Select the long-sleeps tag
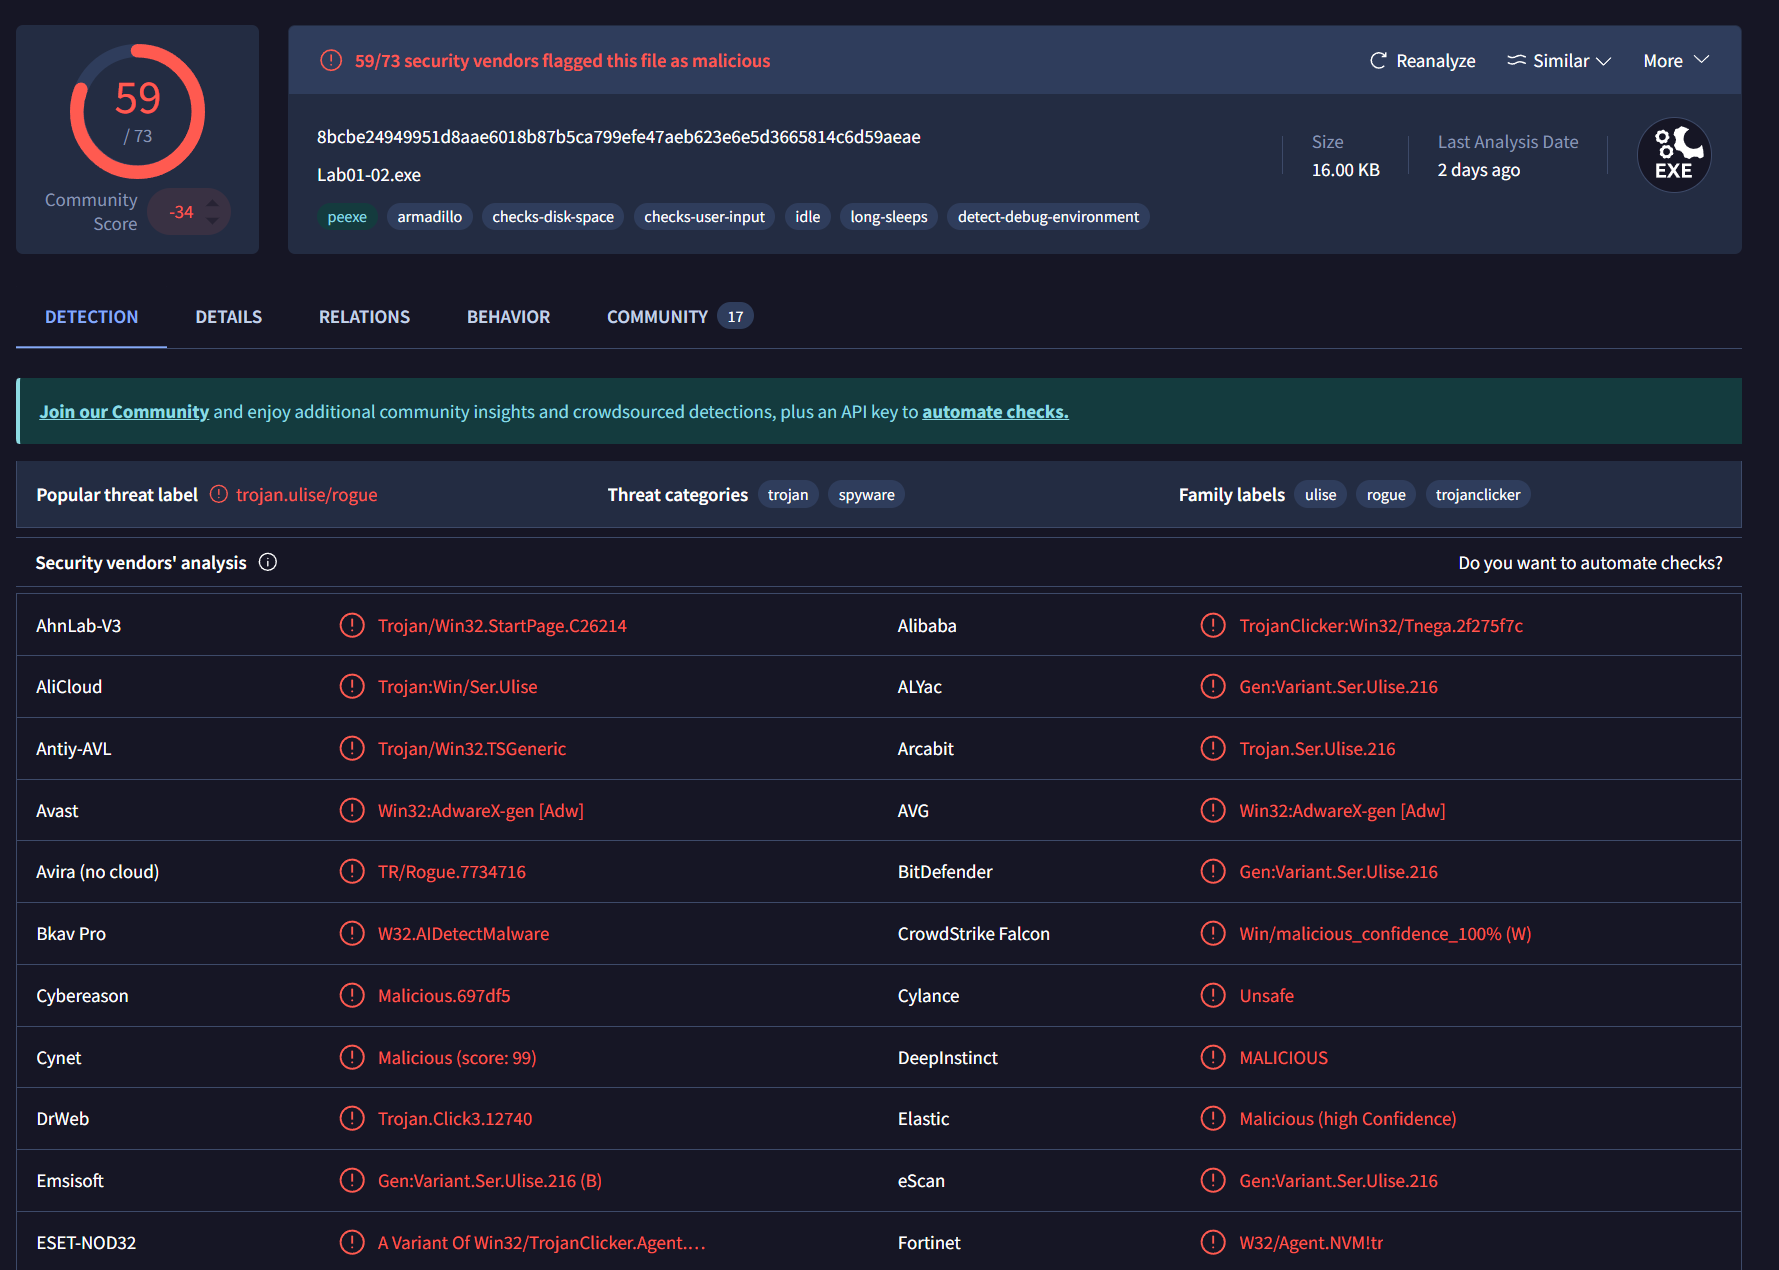 [x=889, y=217]
